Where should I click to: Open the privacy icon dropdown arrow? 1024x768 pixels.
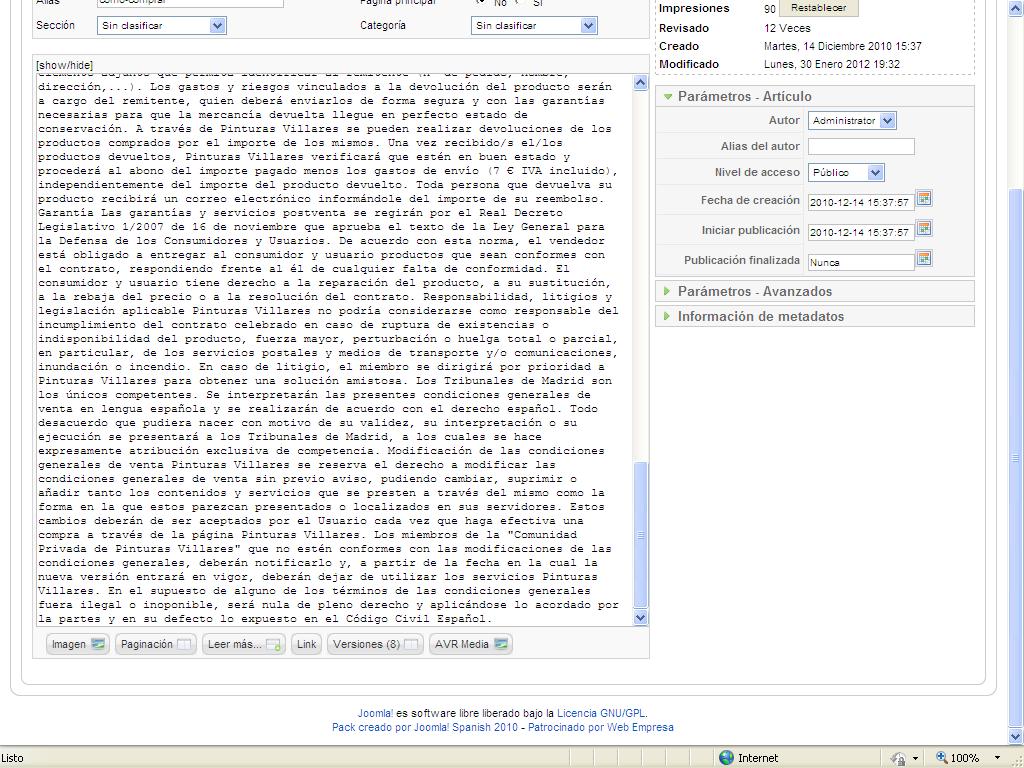pos(915,758)
